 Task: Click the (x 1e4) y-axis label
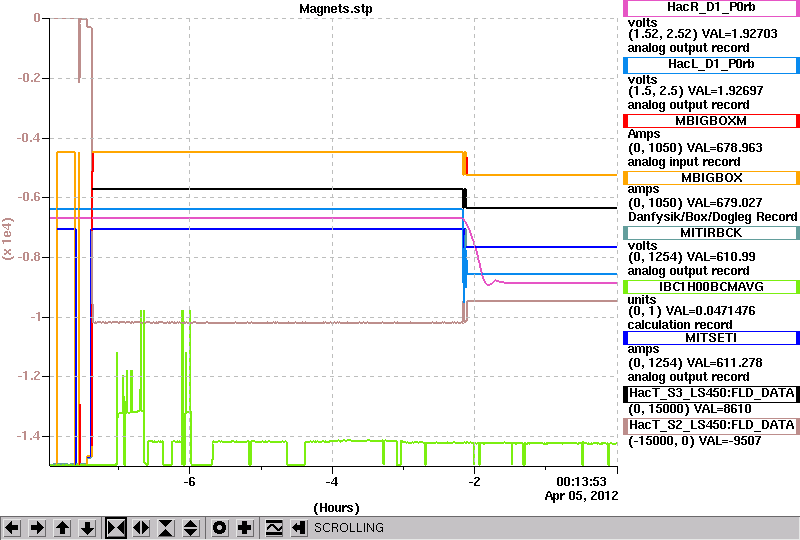[8, 239]
